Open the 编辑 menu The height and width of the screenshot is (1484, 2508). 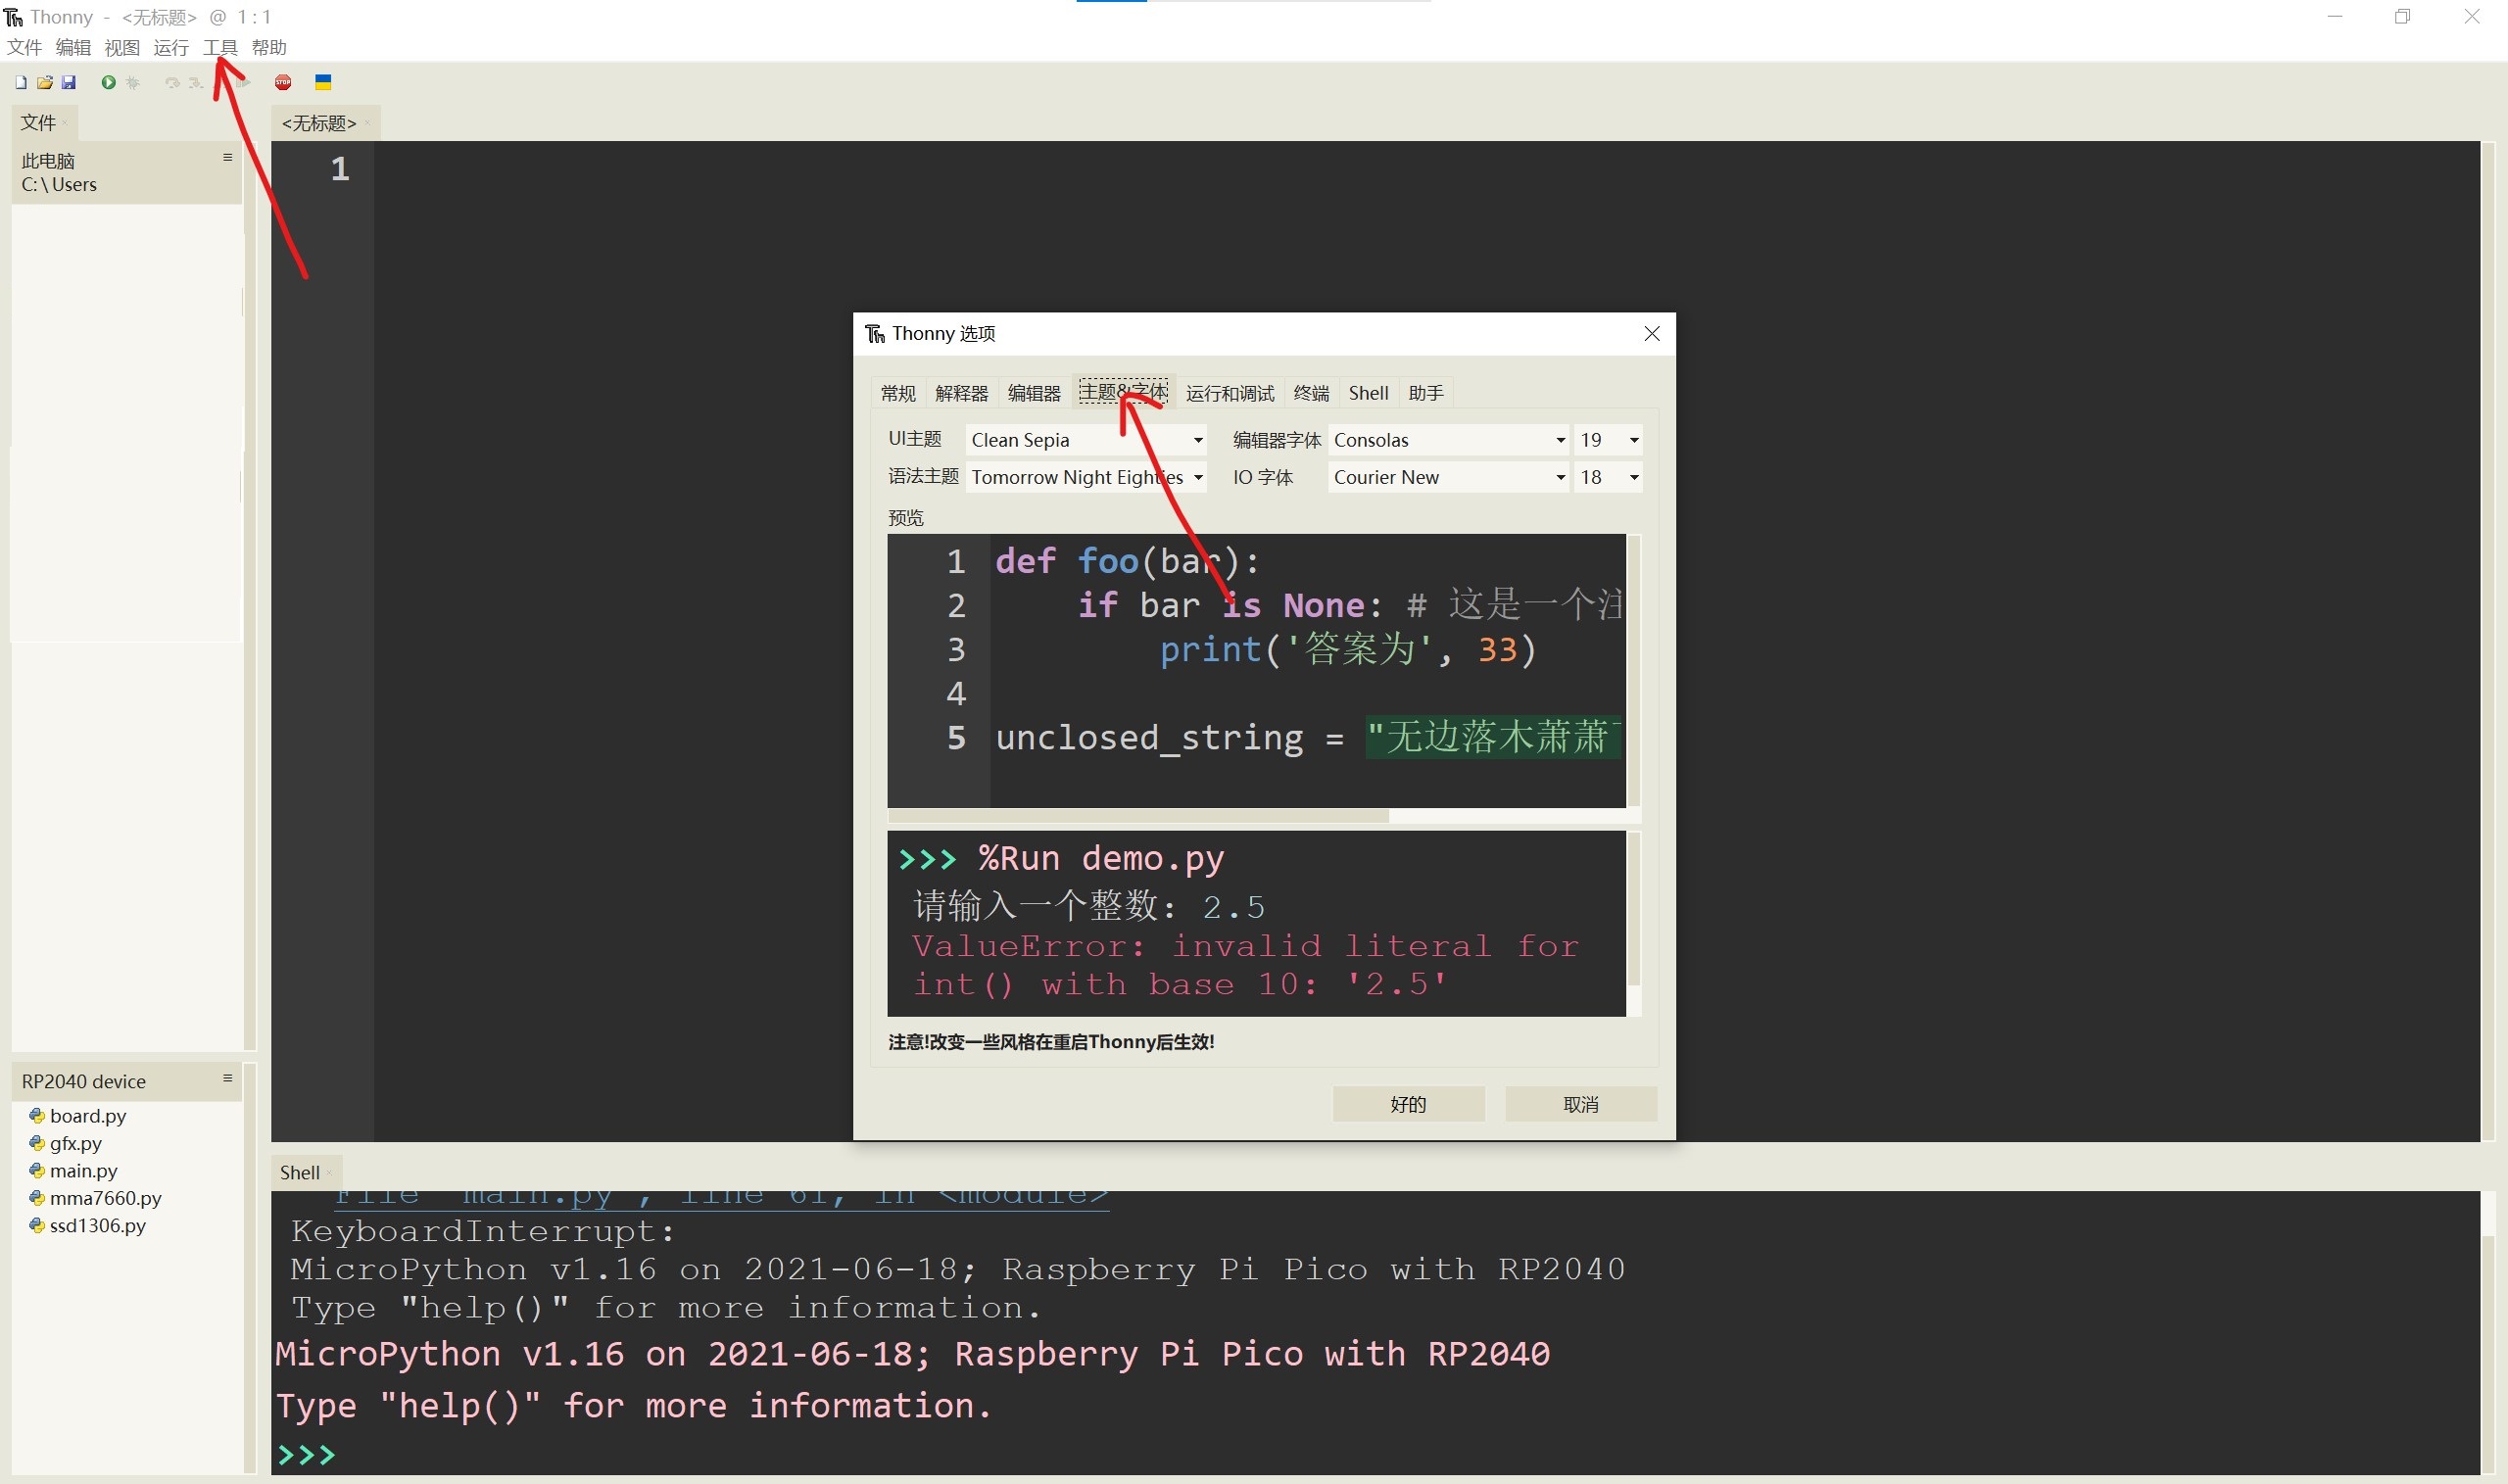click(73, 47)
